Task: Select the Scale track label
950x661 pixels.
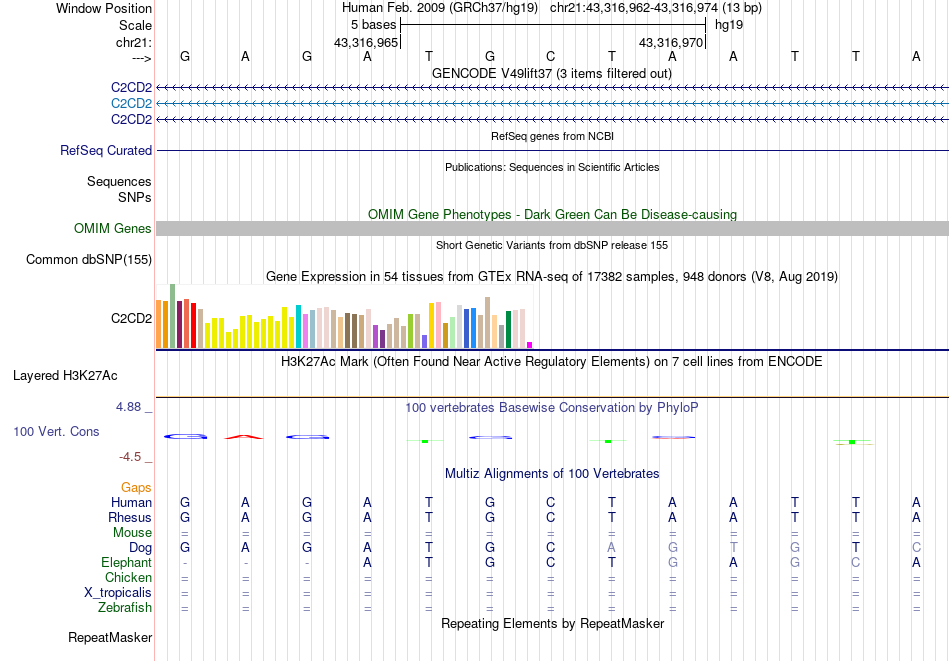Action: point(135,25)
